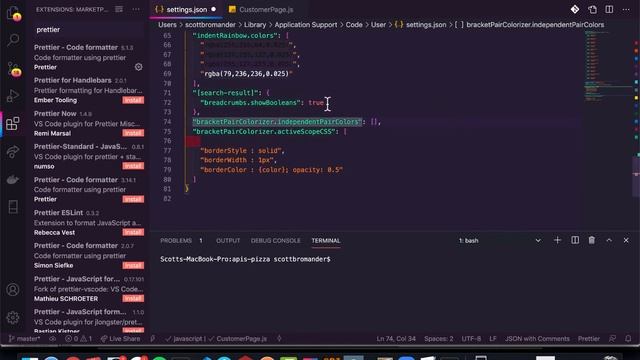Click Application Support breadcrumb segment
The width and height of the screenshot is (640, 360).
click(x=306, y=24)
